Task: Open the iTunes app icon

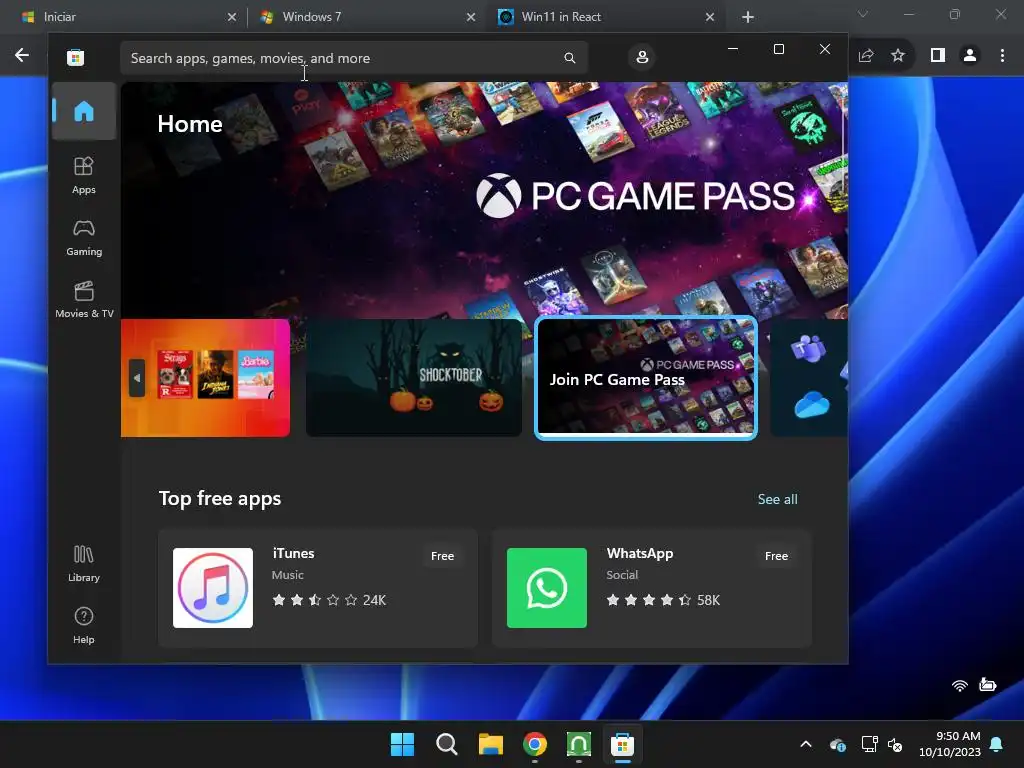Action: pyautogui.click(x=213, y=588)
